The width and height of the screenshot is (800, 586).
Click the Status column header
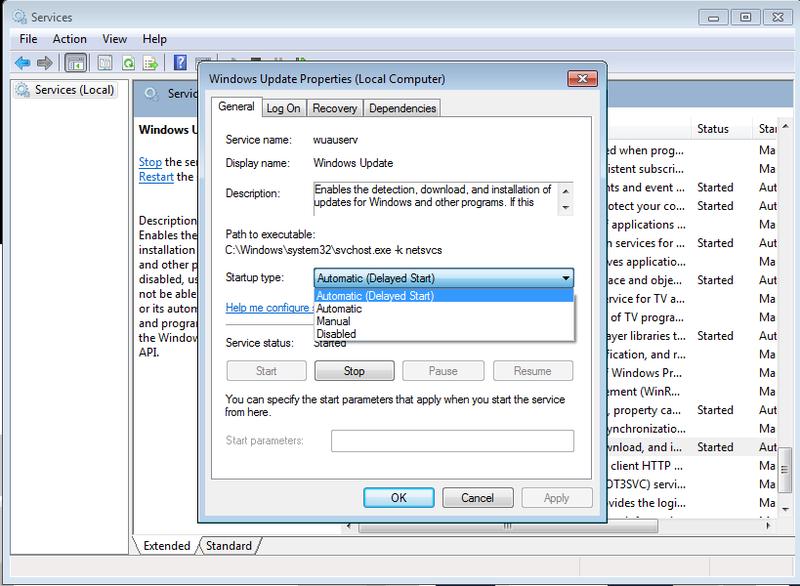[x=721, y=129]
